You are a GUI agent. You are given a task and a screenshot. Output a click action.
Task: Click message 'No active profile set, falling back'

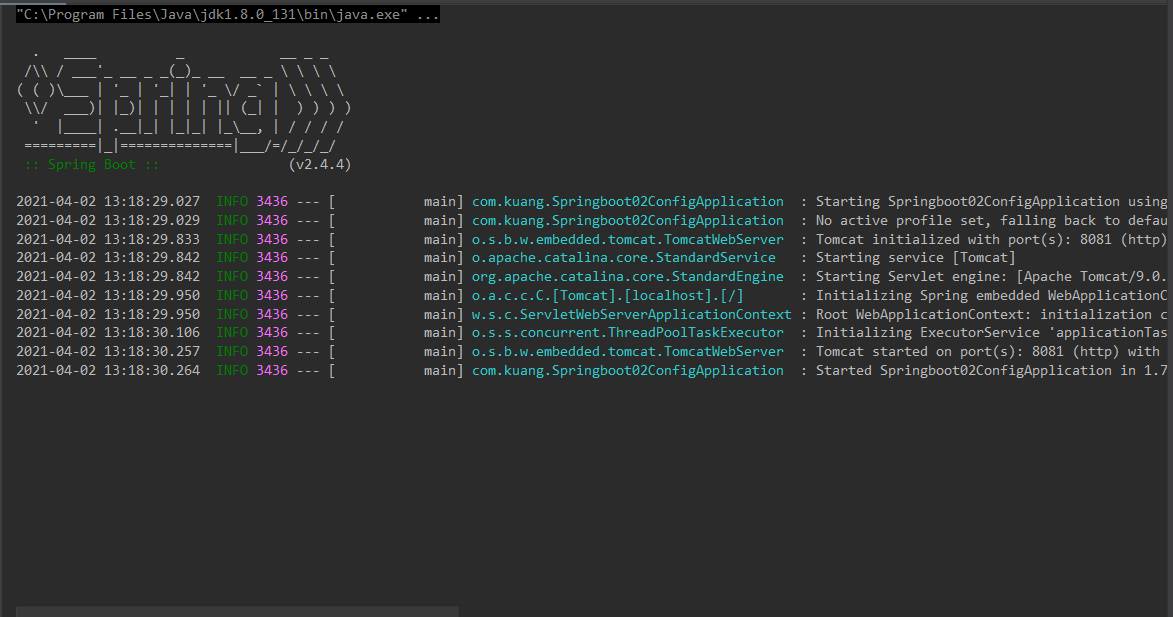[956, 221]
